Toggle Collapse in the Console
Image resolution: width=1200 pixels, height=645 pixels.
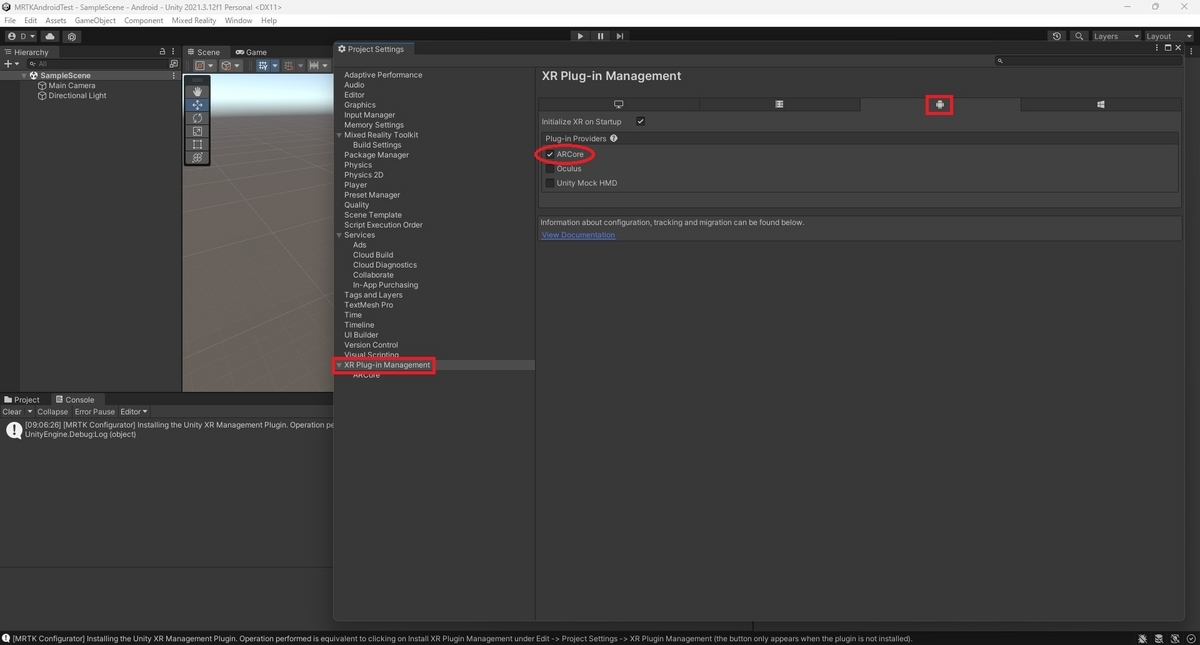pos(52,411)
